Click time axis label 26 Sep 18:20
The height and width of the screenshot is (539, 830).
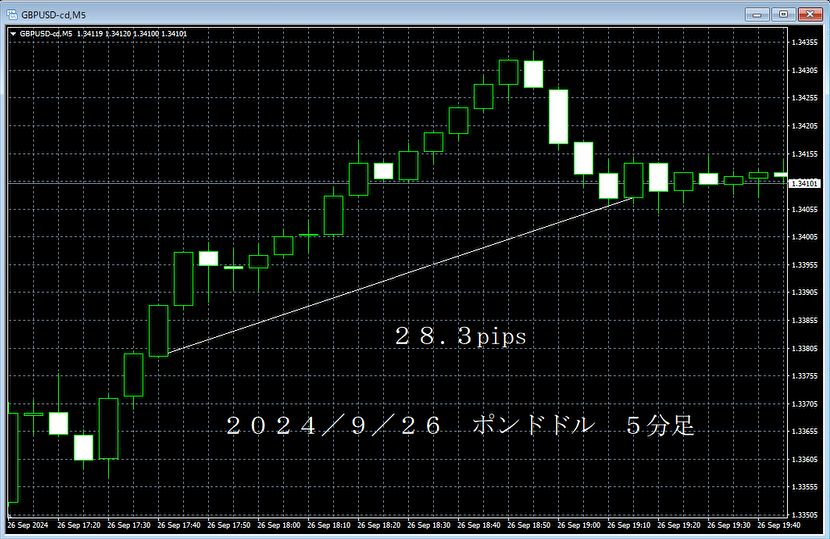click(378, 525)
